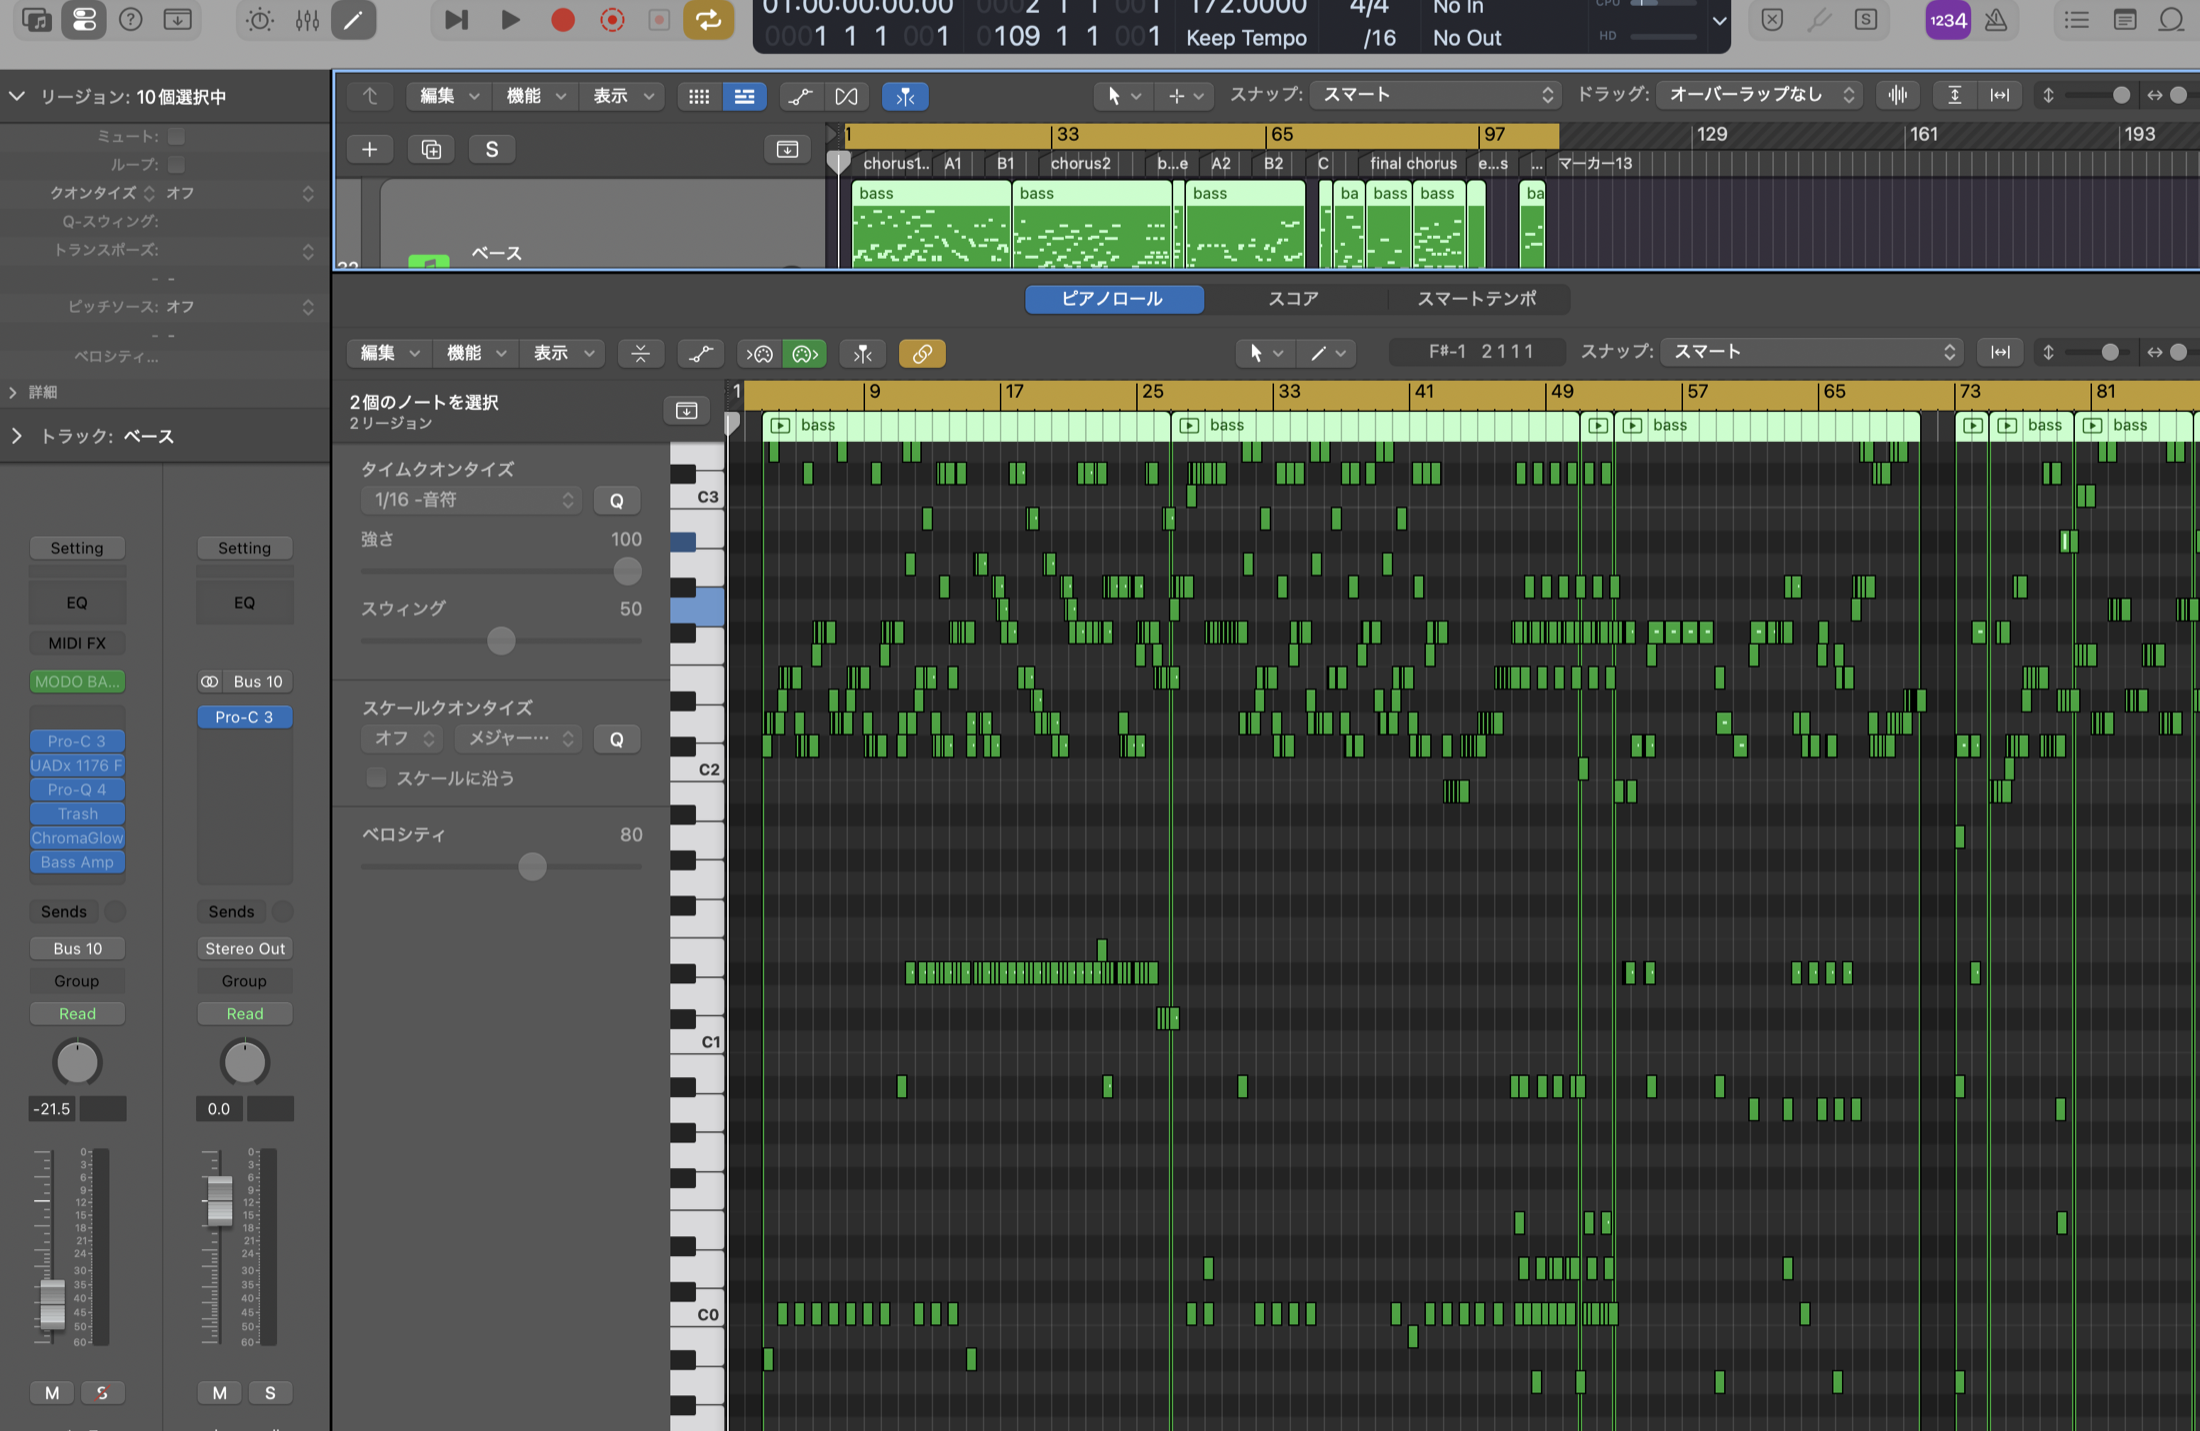Open tracks area スナップ dropdown

pyautogui.click(x=1435, y=95)
